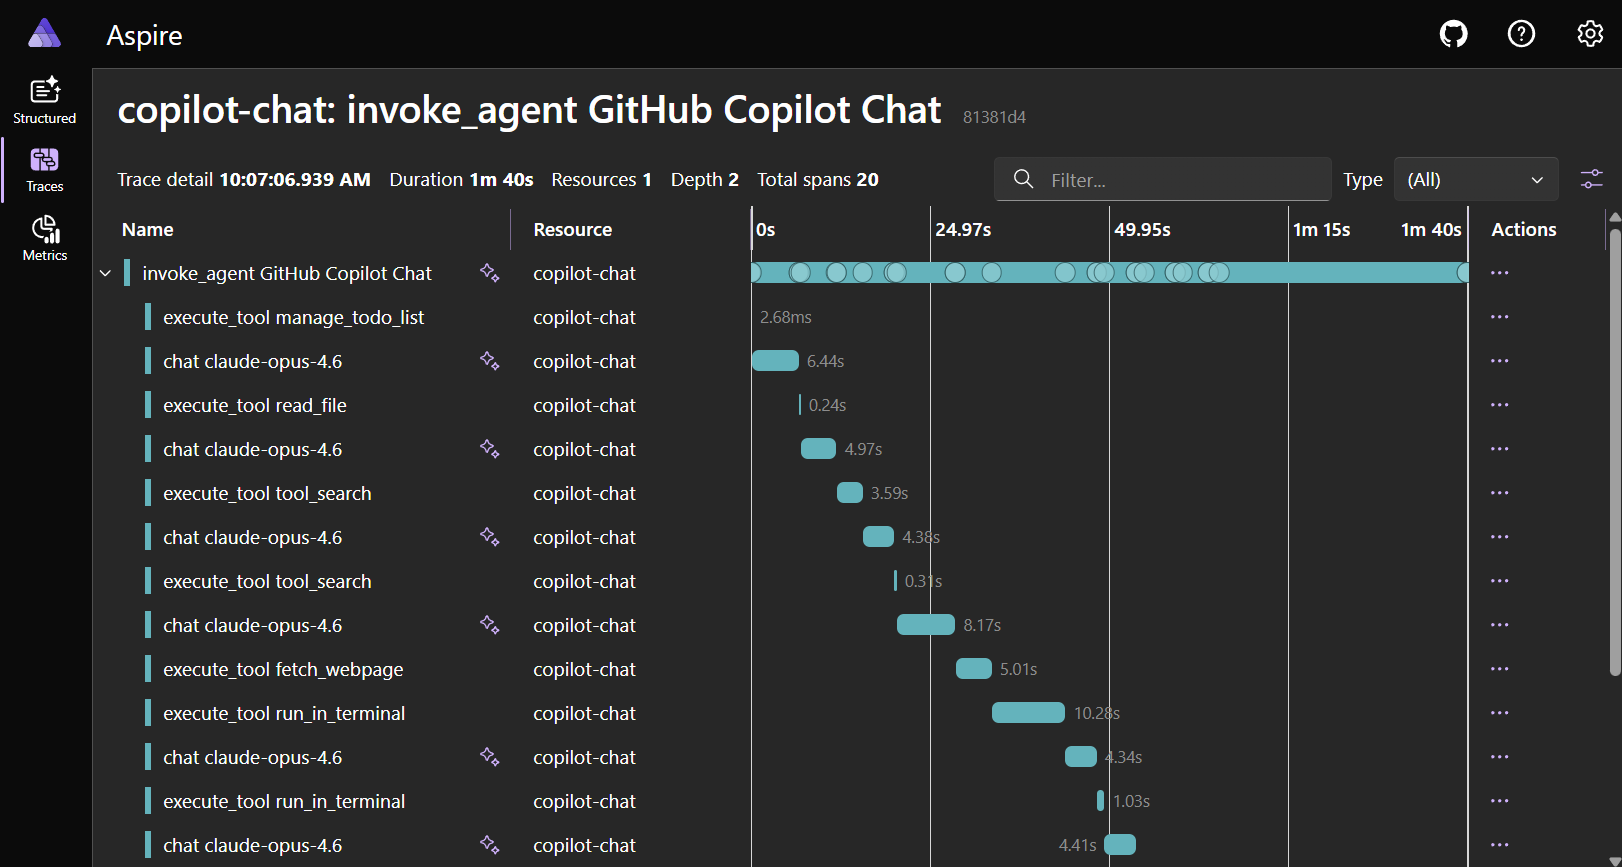
Task: Click the 8.17s span bar in the timeline
Action: pos(925,624)
